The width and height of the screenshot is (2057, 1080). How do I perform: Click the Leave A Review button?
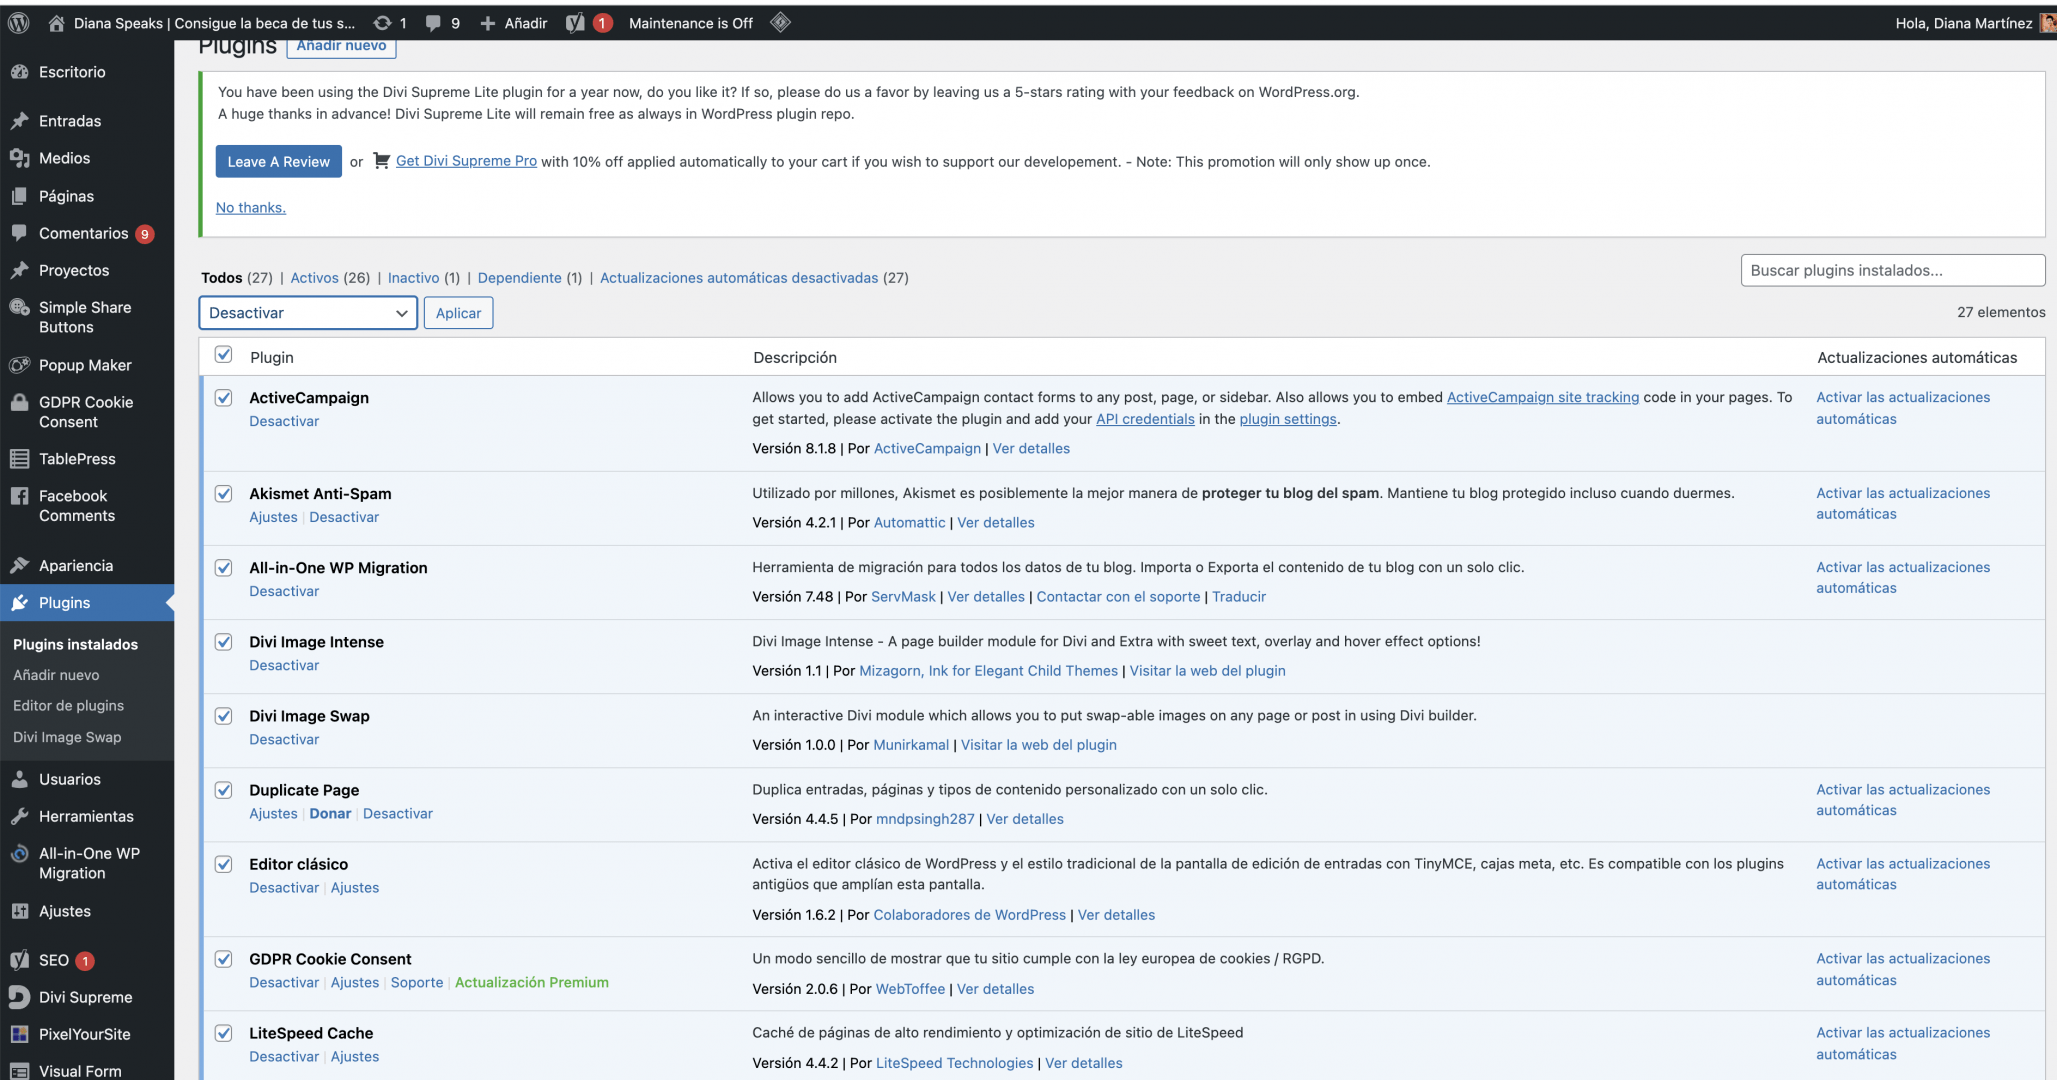278,161
